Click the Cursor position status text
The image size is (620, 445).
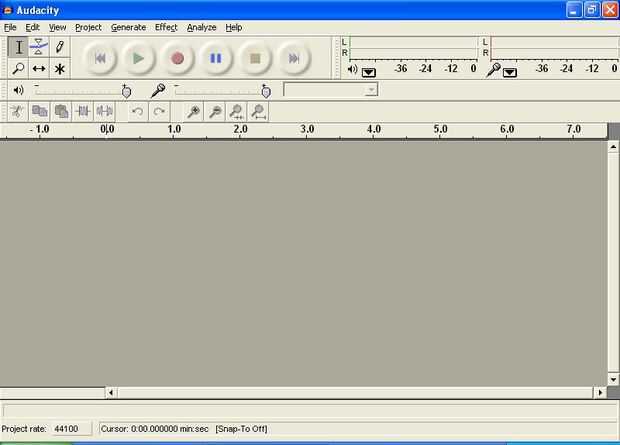click(155, 429)
